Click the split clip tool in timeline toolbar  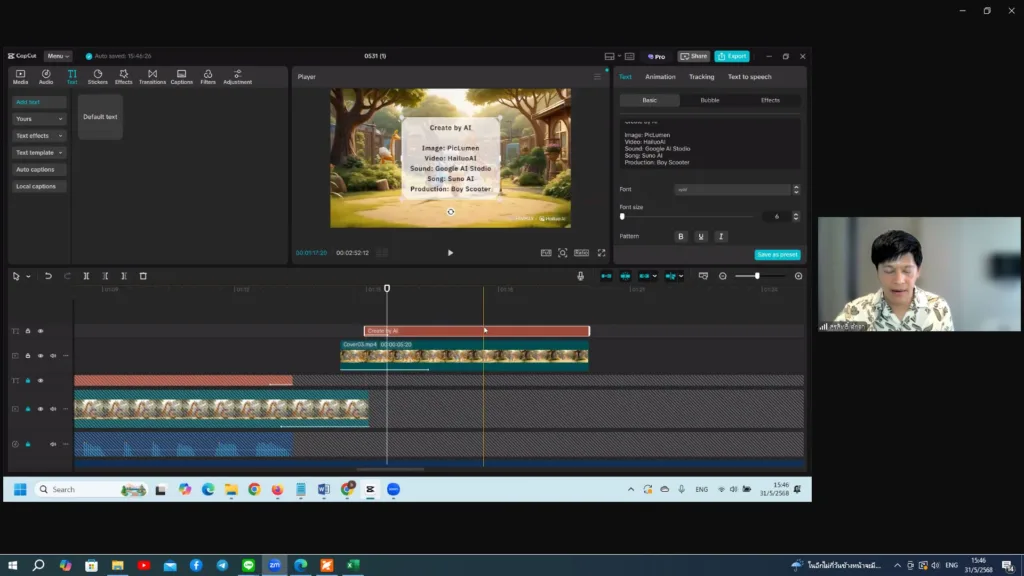(x=86, y=276)
